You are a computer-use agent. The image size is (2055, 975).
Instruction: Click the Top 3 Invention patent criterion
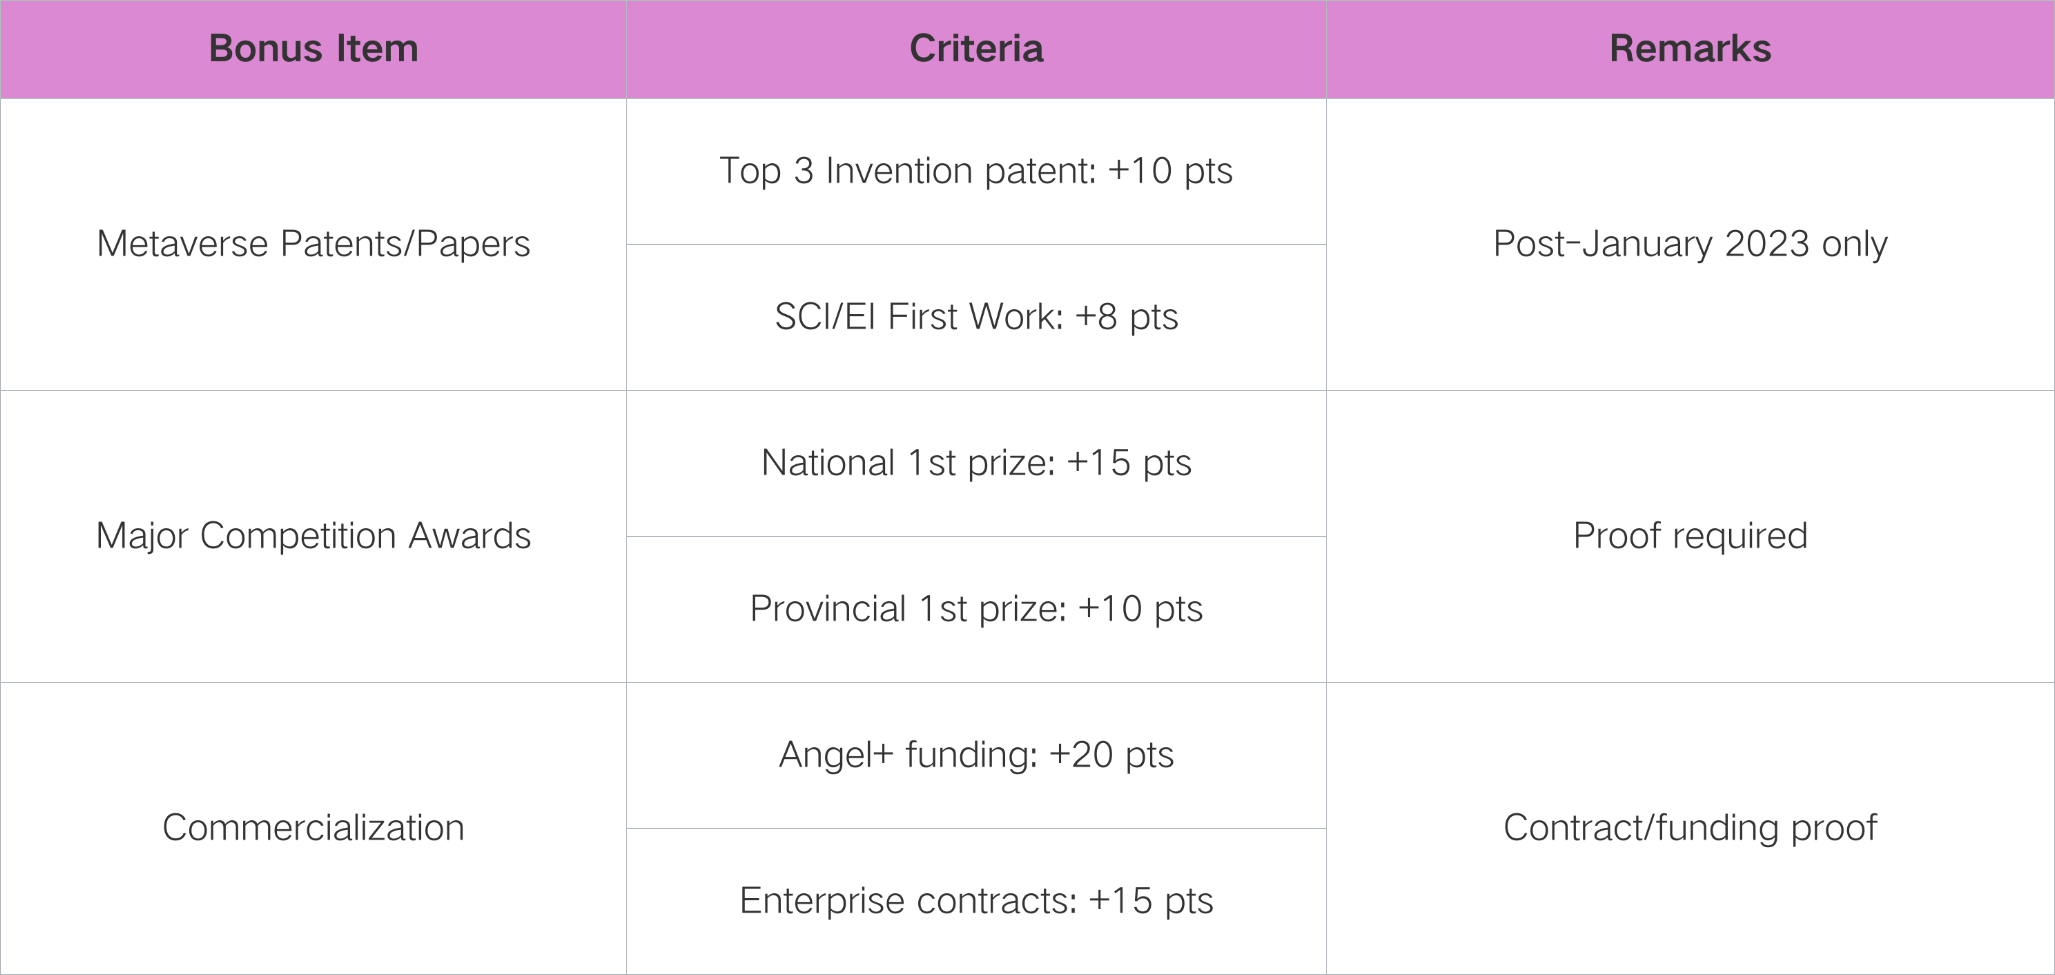(976, 171)
